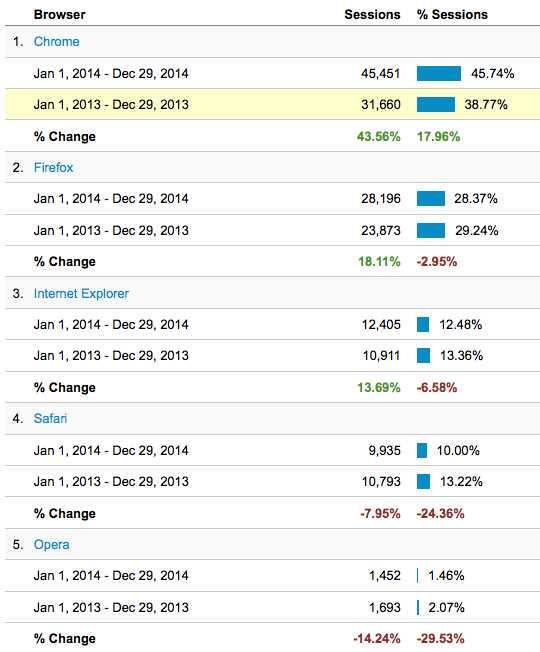Click the % Change label under Internet Explorer

(65, 388)
